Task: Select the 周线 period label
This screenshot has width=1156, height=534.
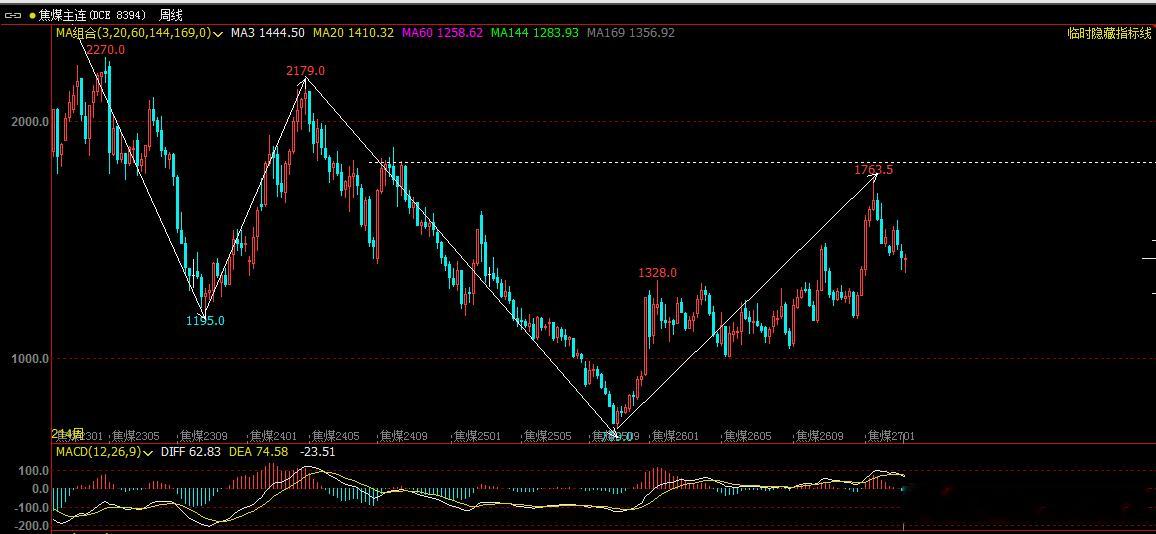Action: (x=171, y=15)
